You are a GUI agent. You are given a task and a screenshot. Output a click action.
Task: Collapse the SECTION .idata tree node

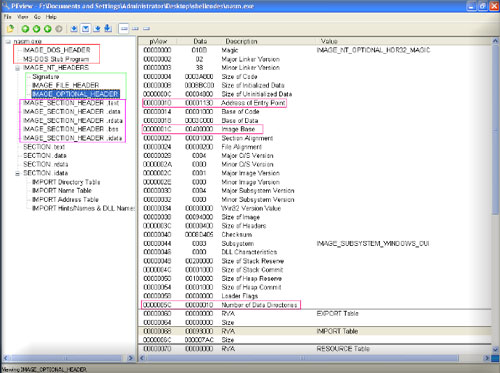tap(17, 173)
